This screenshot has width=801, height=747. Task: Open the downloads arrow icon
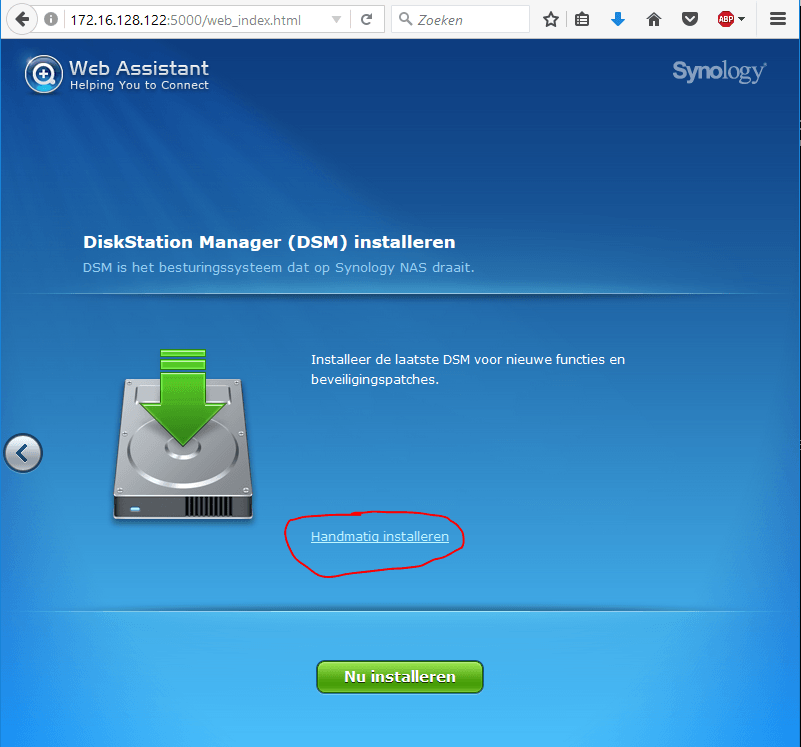tap(618, 19)
